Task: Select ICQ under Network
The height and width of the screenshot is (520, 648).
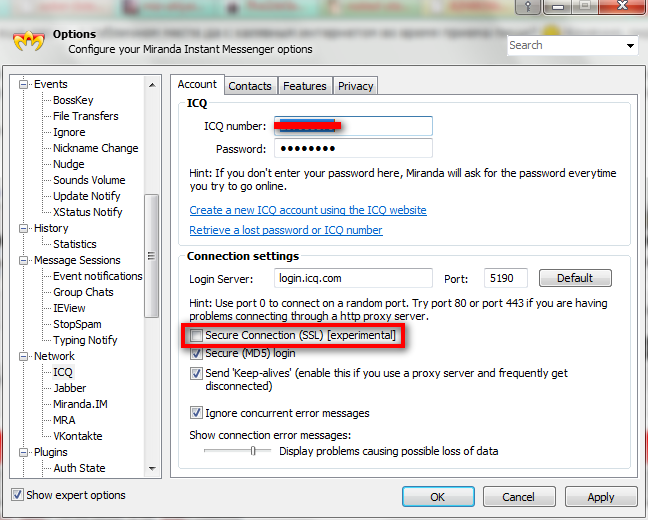Action: (x=62, y=372)
